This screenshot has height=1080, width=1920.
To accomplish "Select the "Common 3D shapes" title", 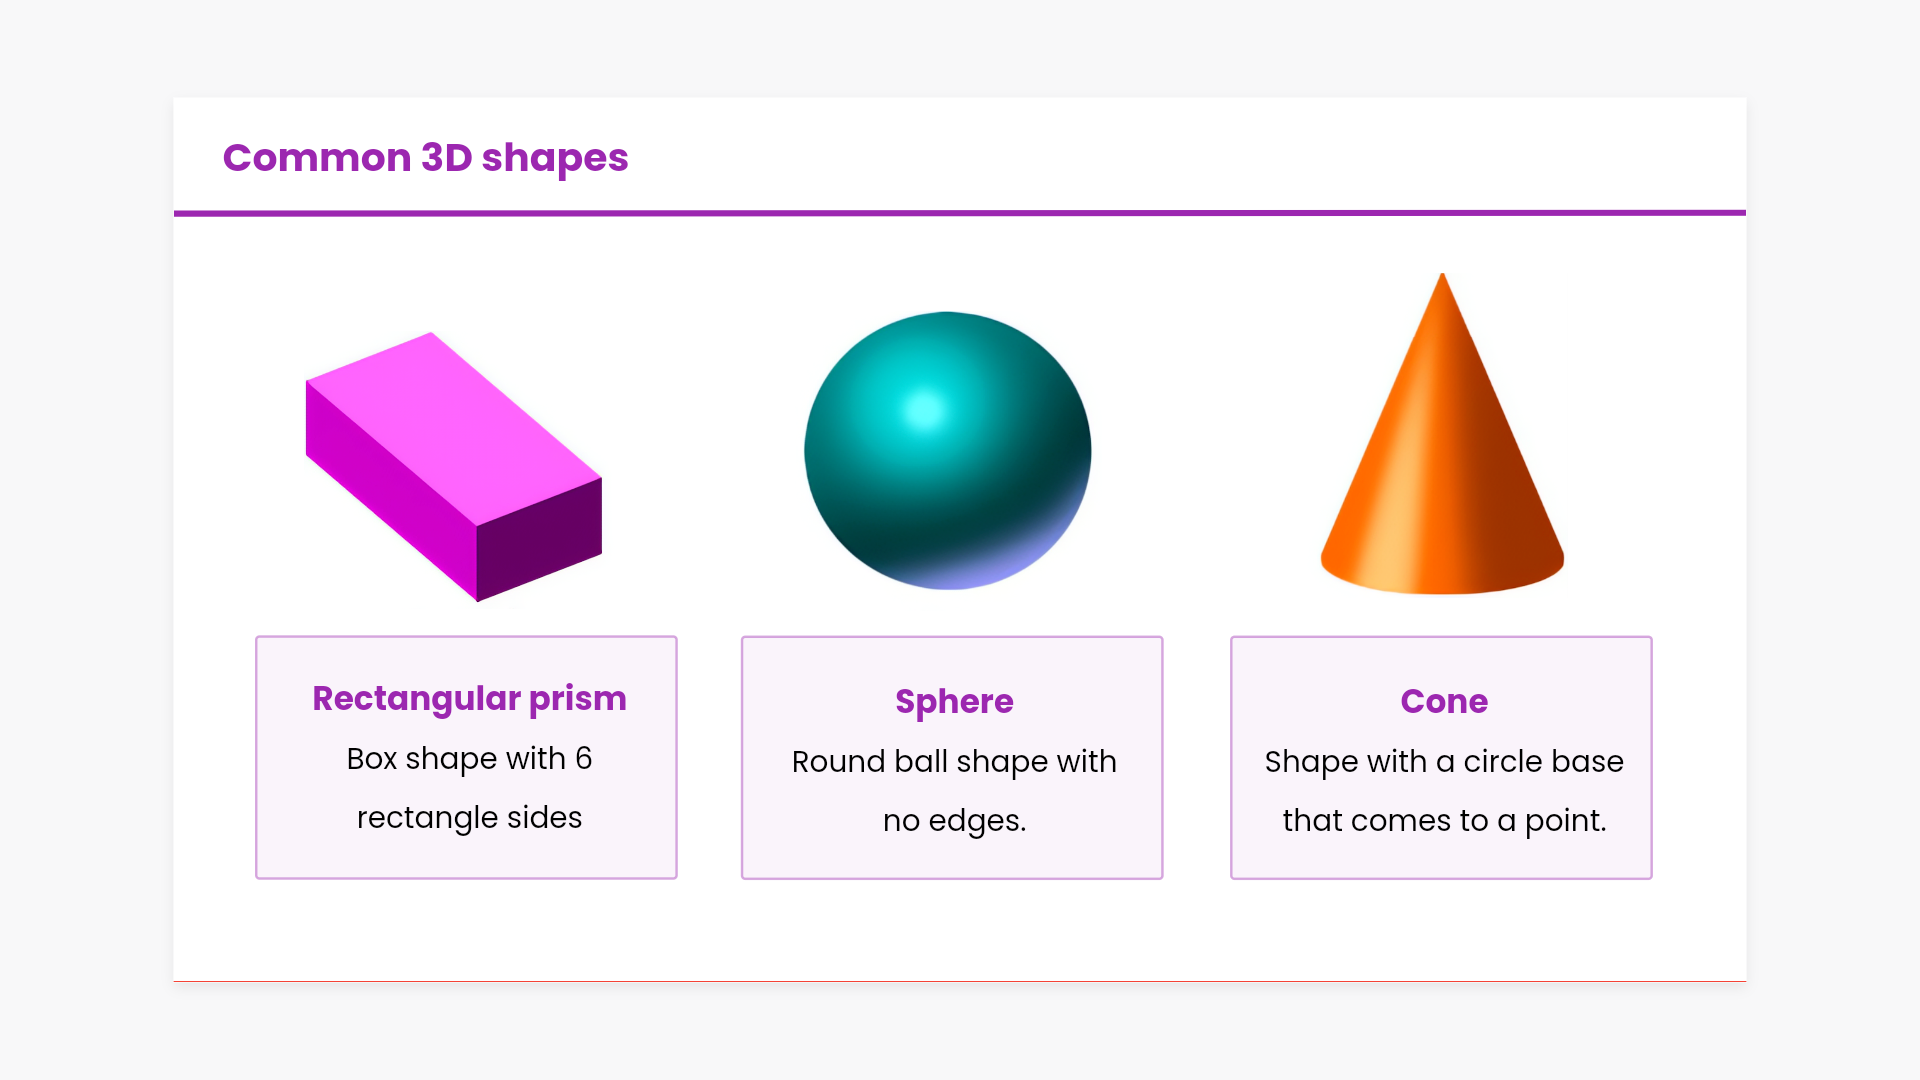I will tap(425, 158).
